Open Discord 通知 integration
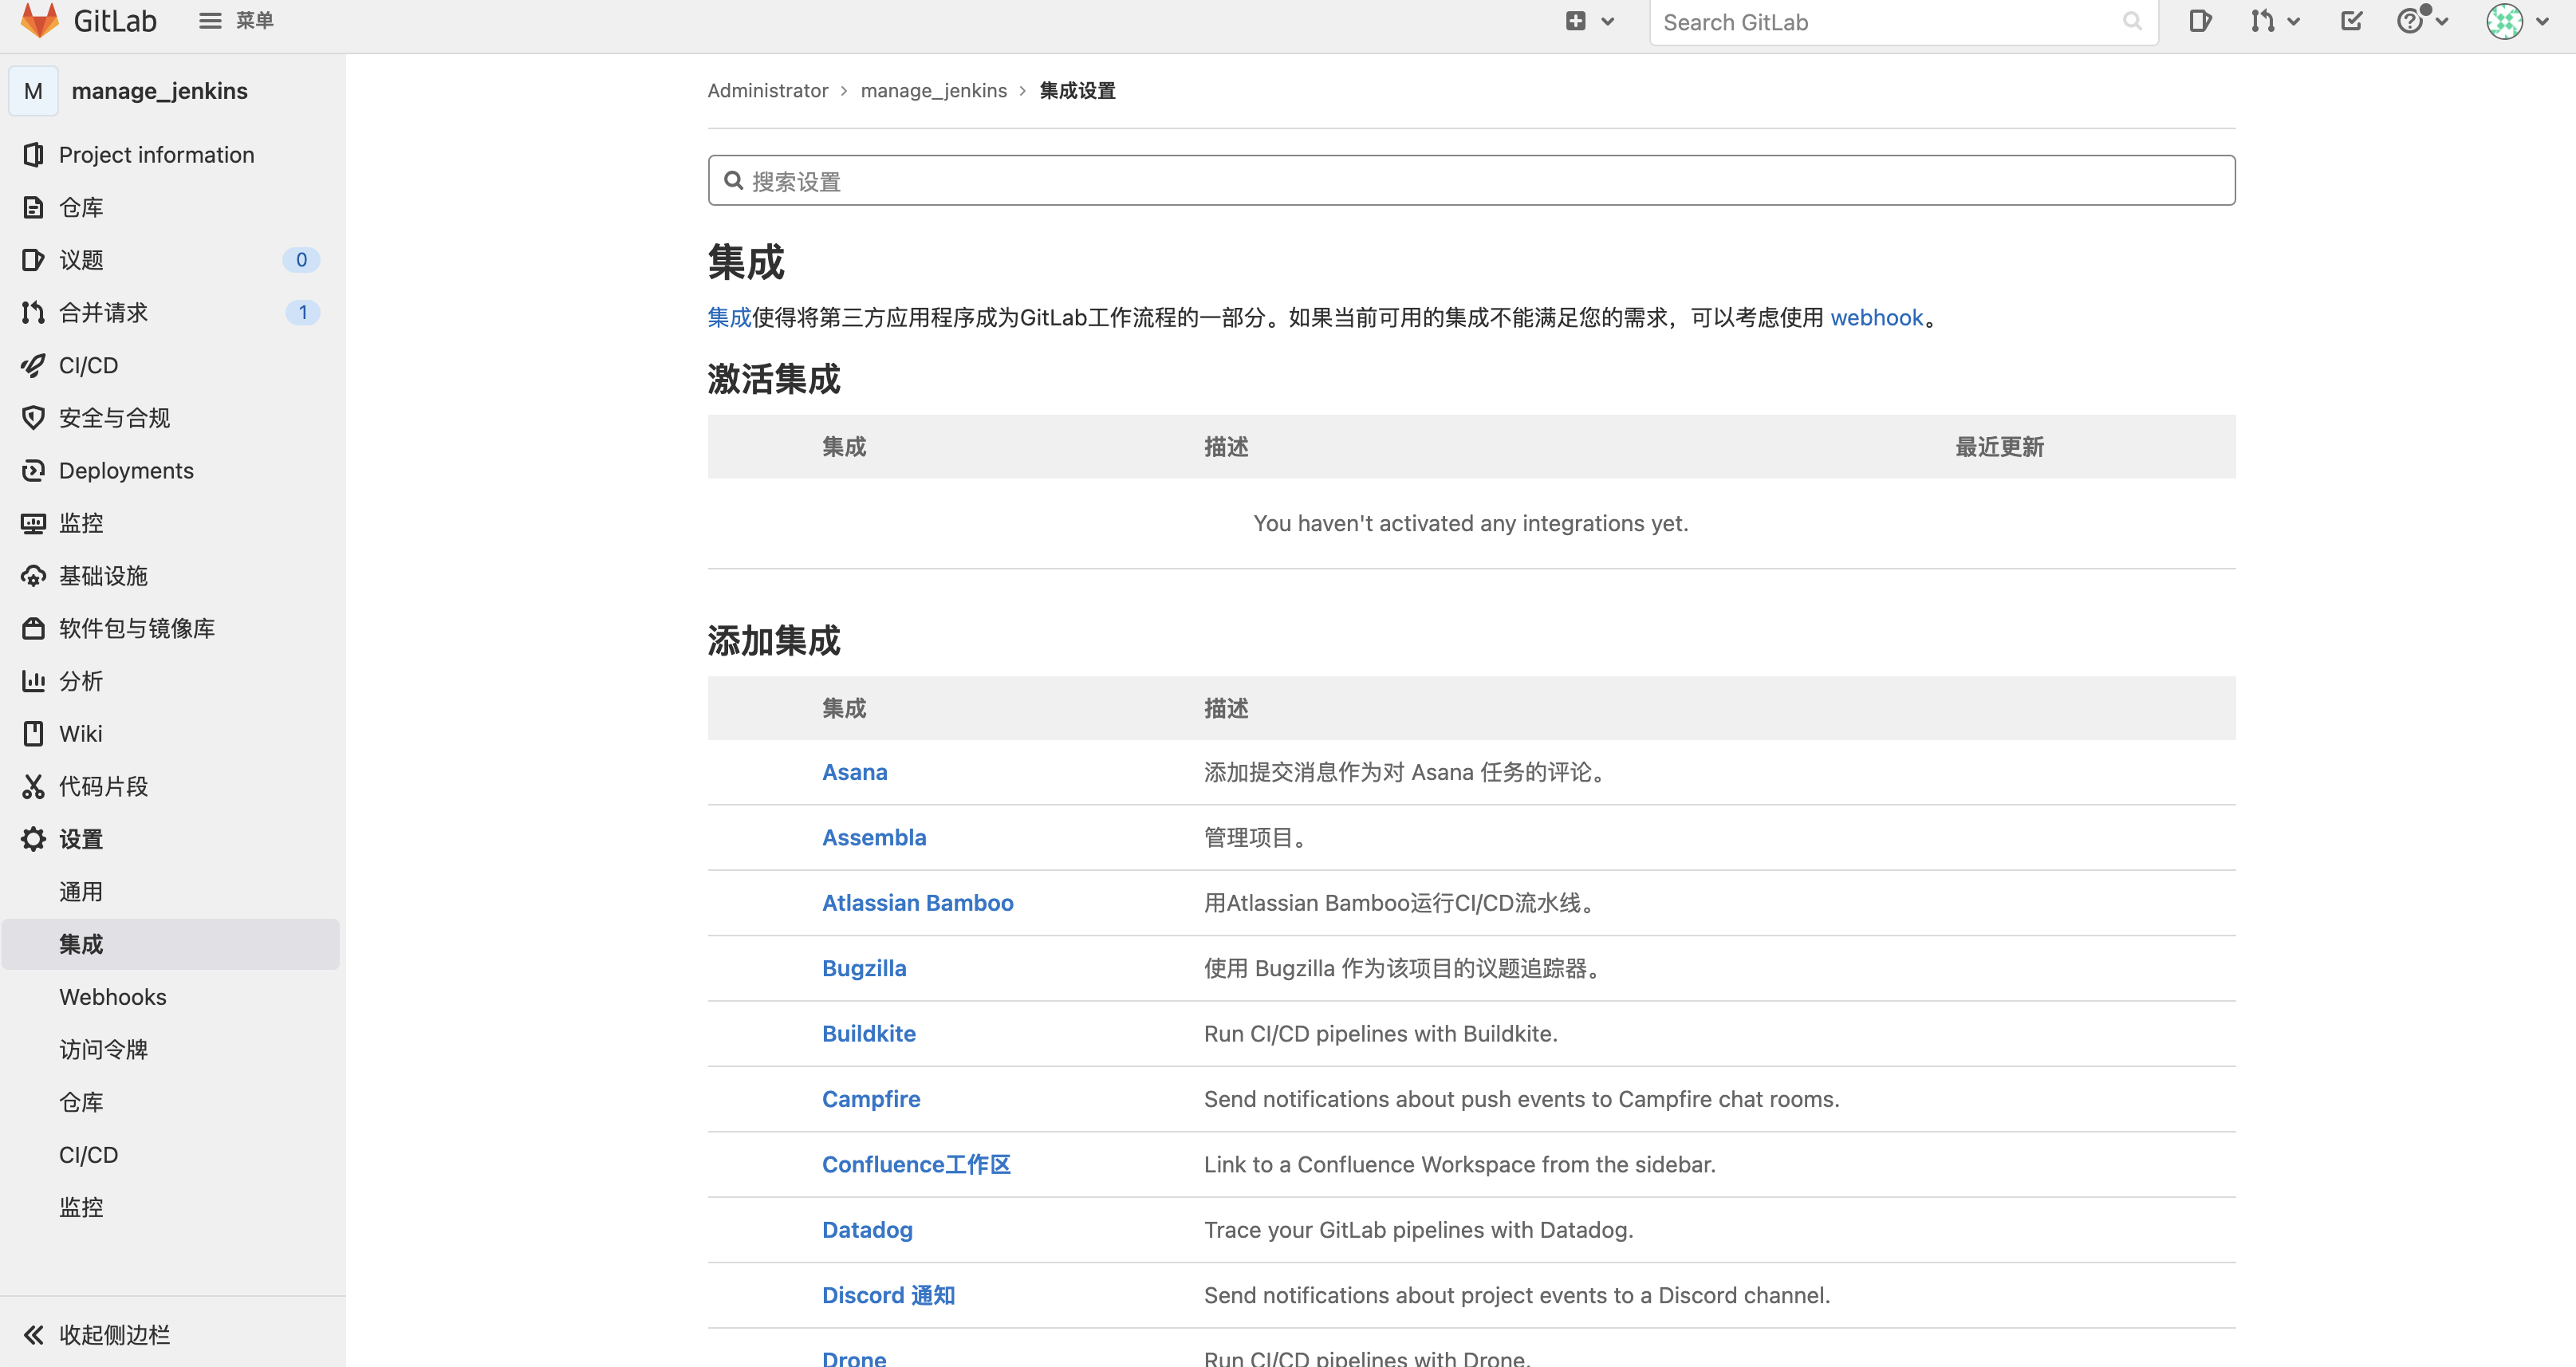2576x1367 pixels. (888, 1296)
